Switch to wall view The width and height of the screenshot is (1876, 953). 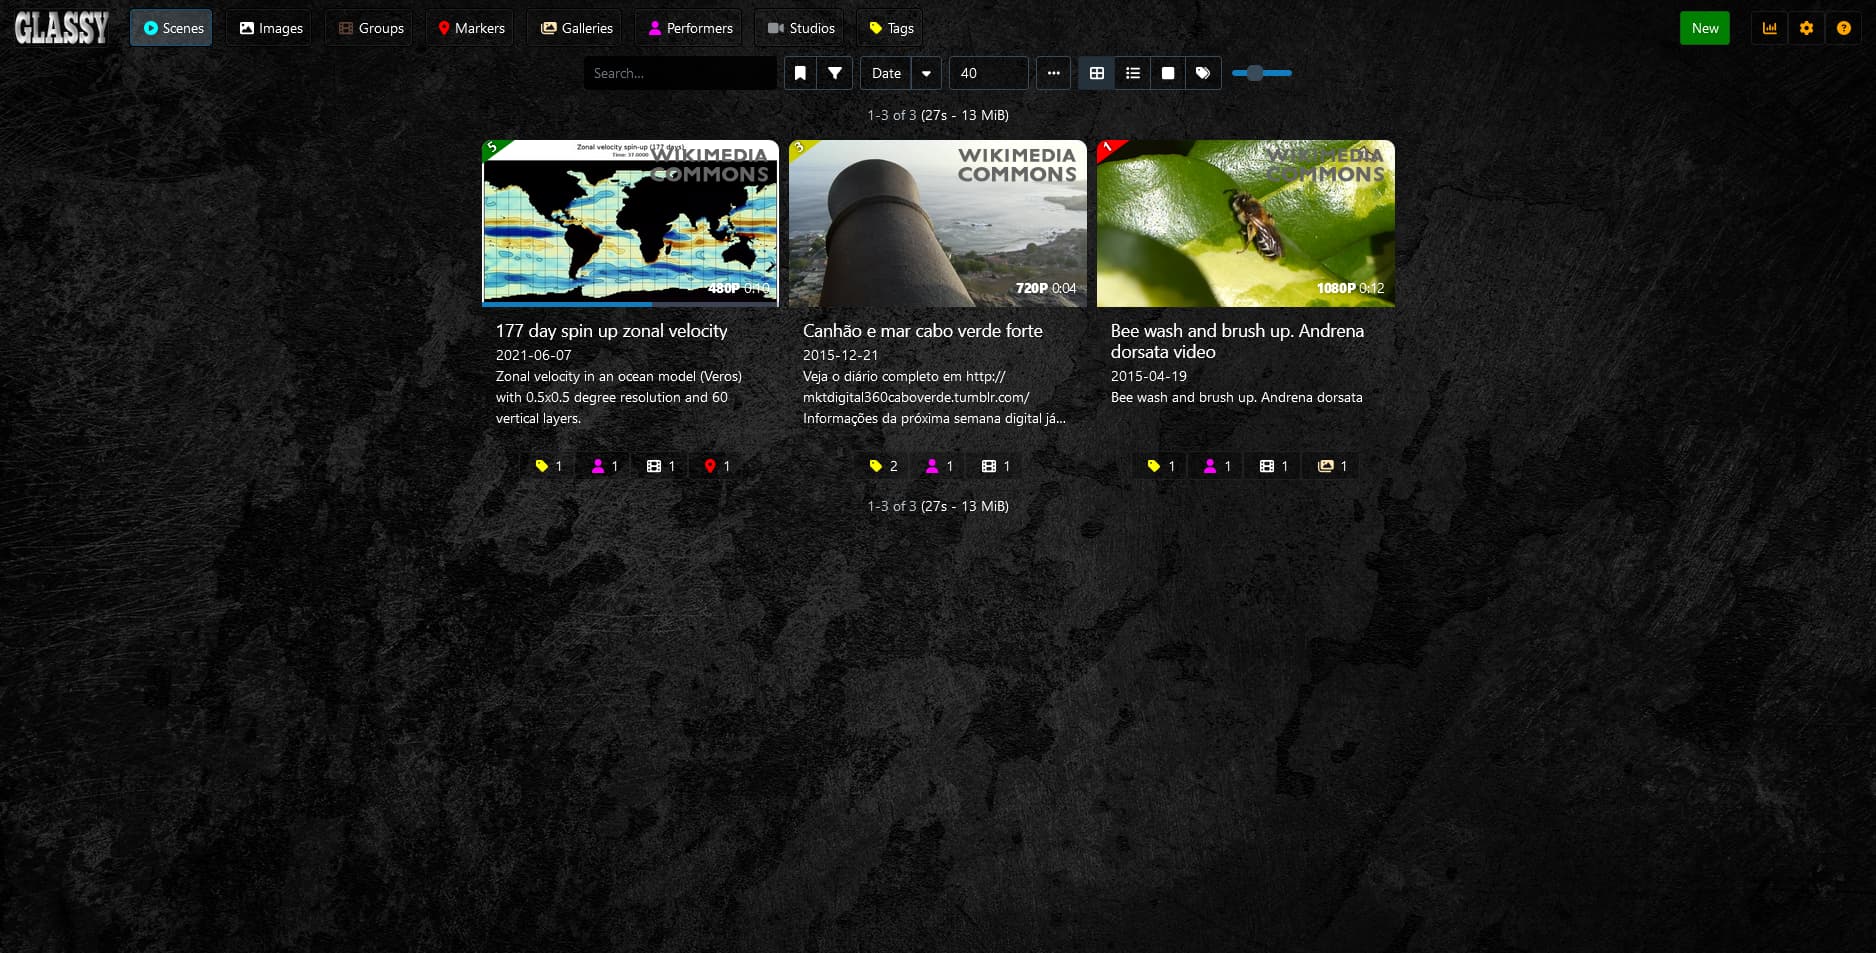(1167, 73)
